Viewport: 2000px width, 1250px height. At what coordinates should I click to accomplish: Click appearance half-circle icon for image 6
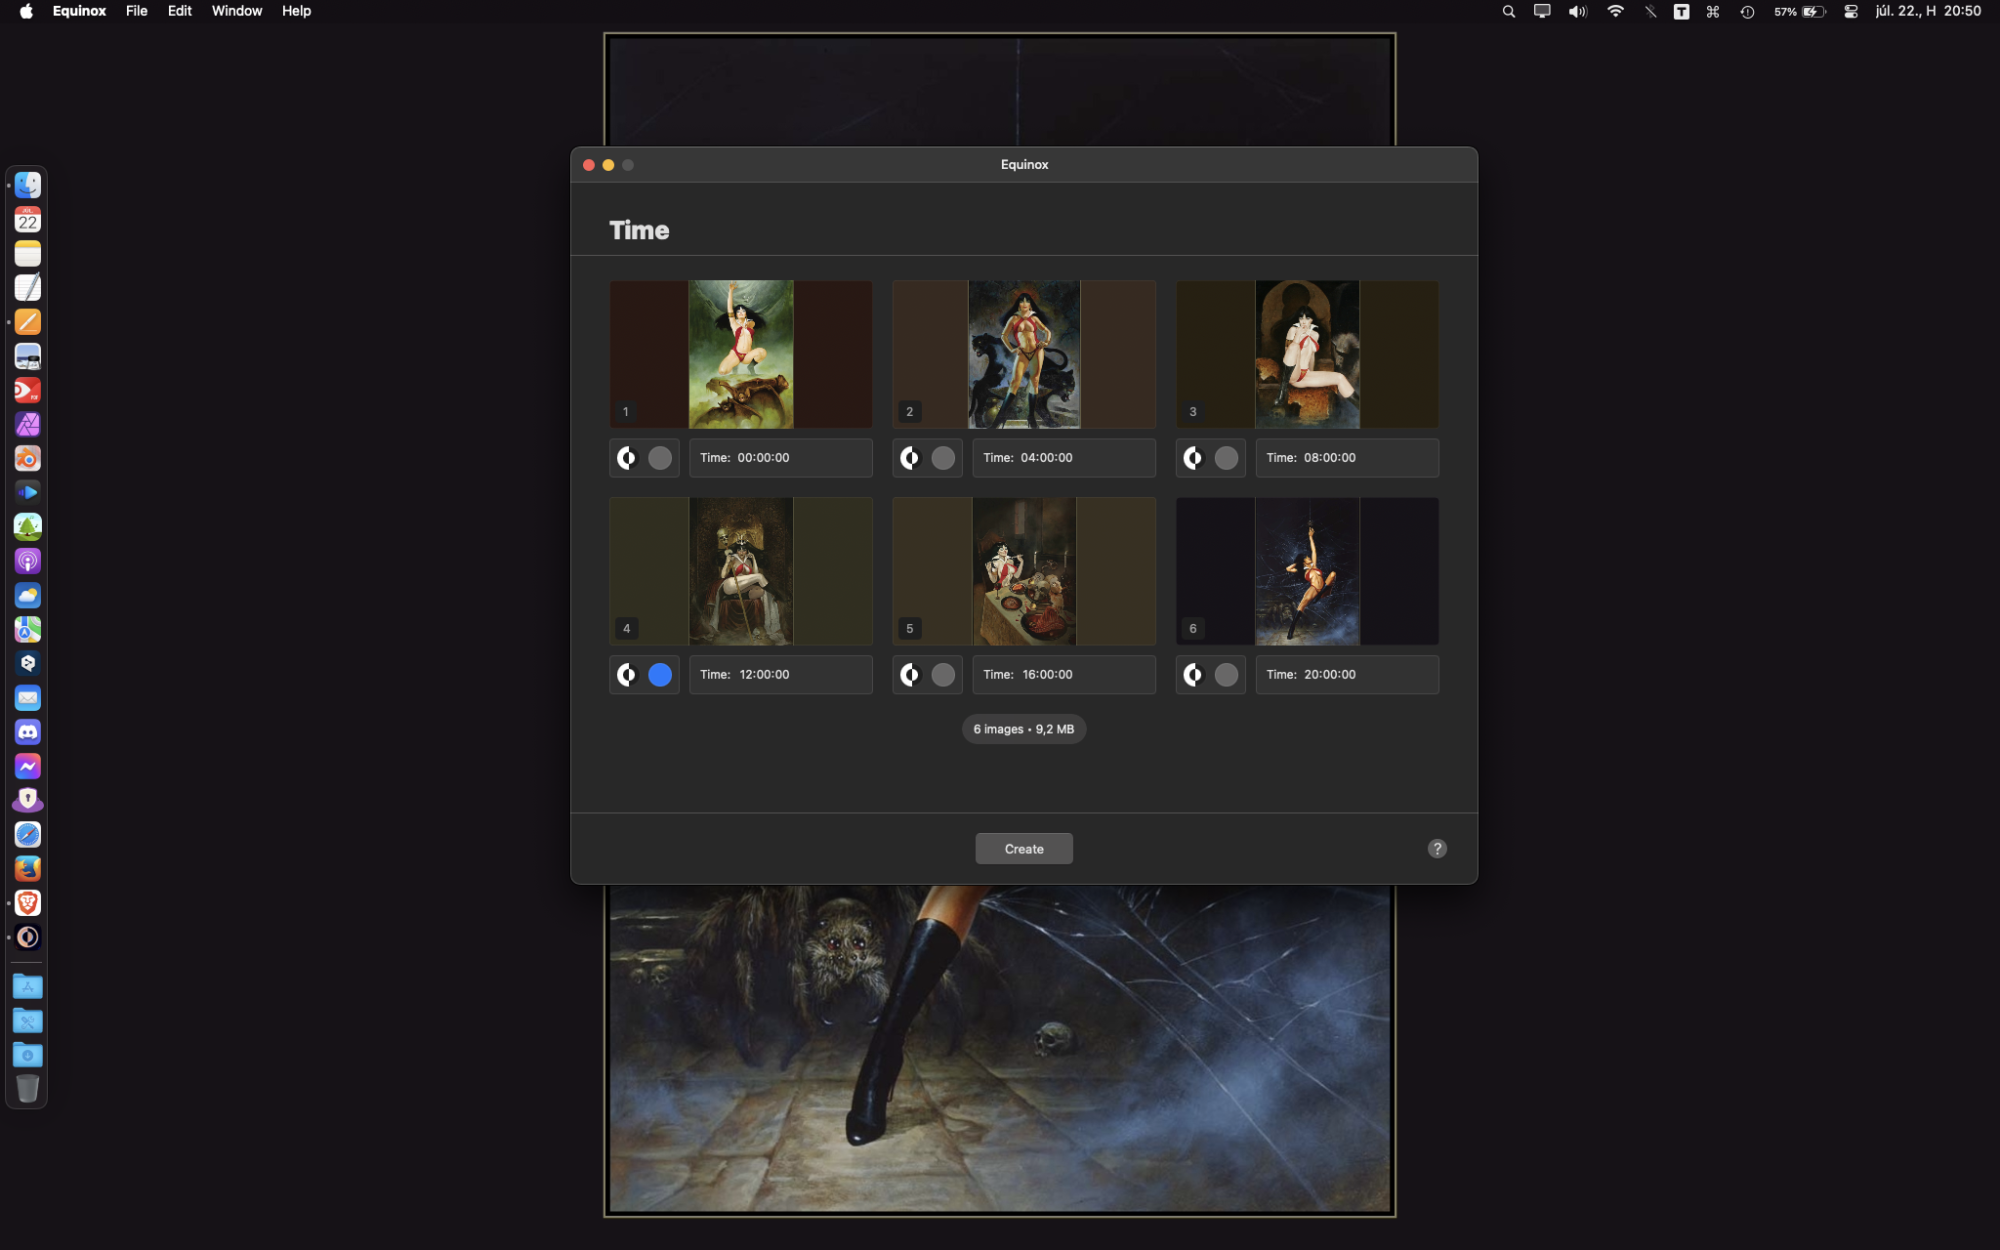pos(1193,675)
